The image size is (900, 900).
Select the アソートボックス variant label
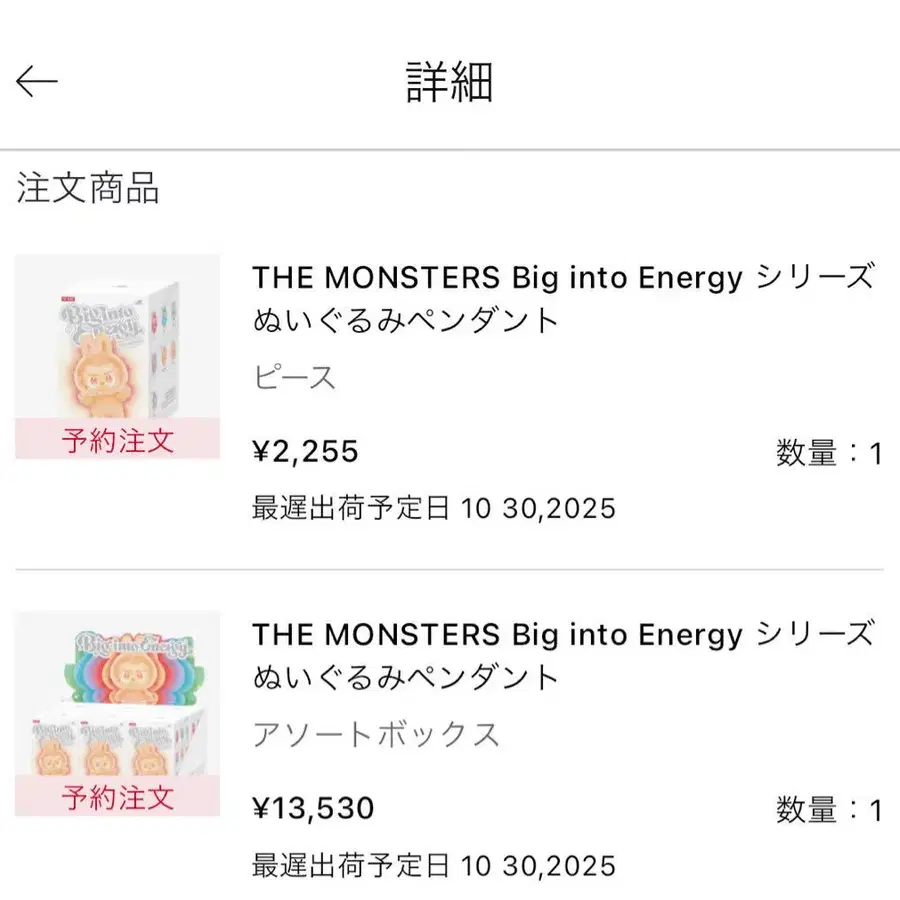tap(375, 735)
